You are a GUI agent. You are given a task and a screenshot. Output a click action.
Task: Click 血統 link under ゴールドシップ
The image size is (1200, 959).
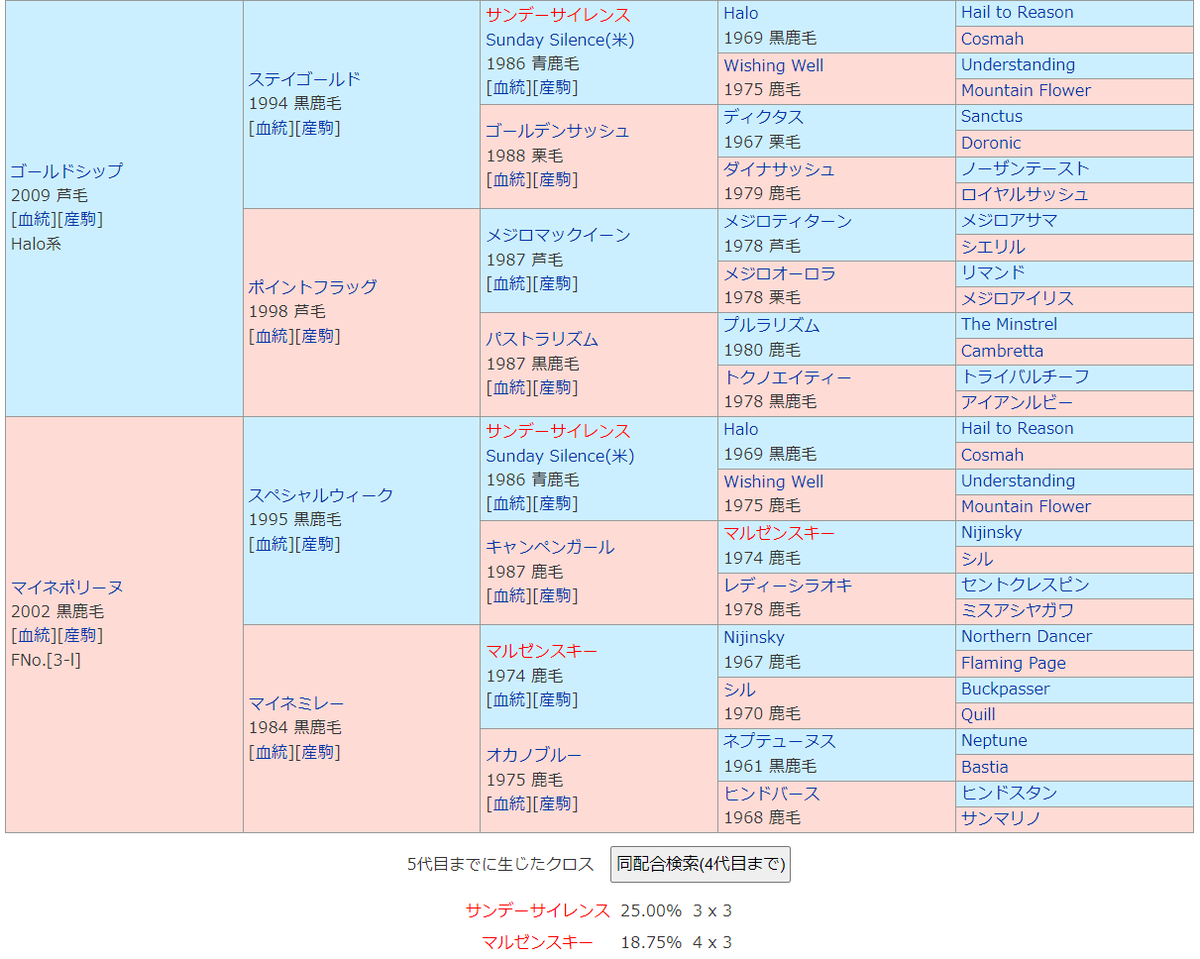click(x=33, y=219)
